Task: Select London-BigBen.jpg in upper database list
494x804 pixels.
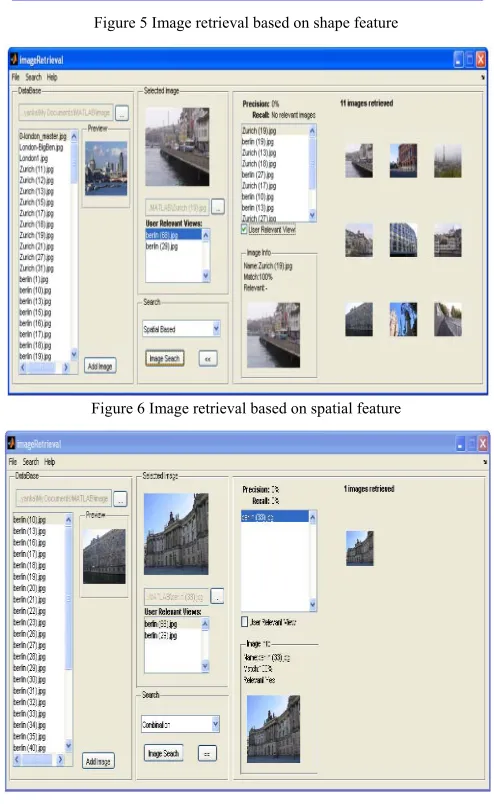Action: coord(42,147)
